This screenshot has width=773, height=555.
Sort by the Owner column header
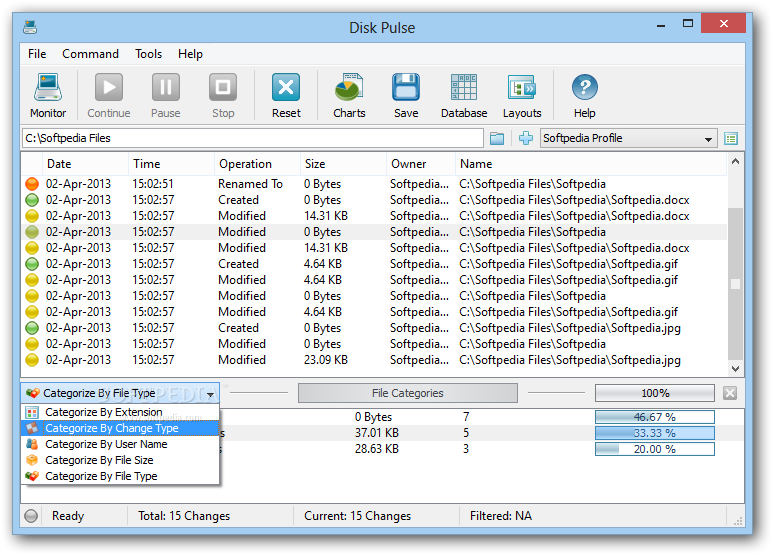coord(421,164)
